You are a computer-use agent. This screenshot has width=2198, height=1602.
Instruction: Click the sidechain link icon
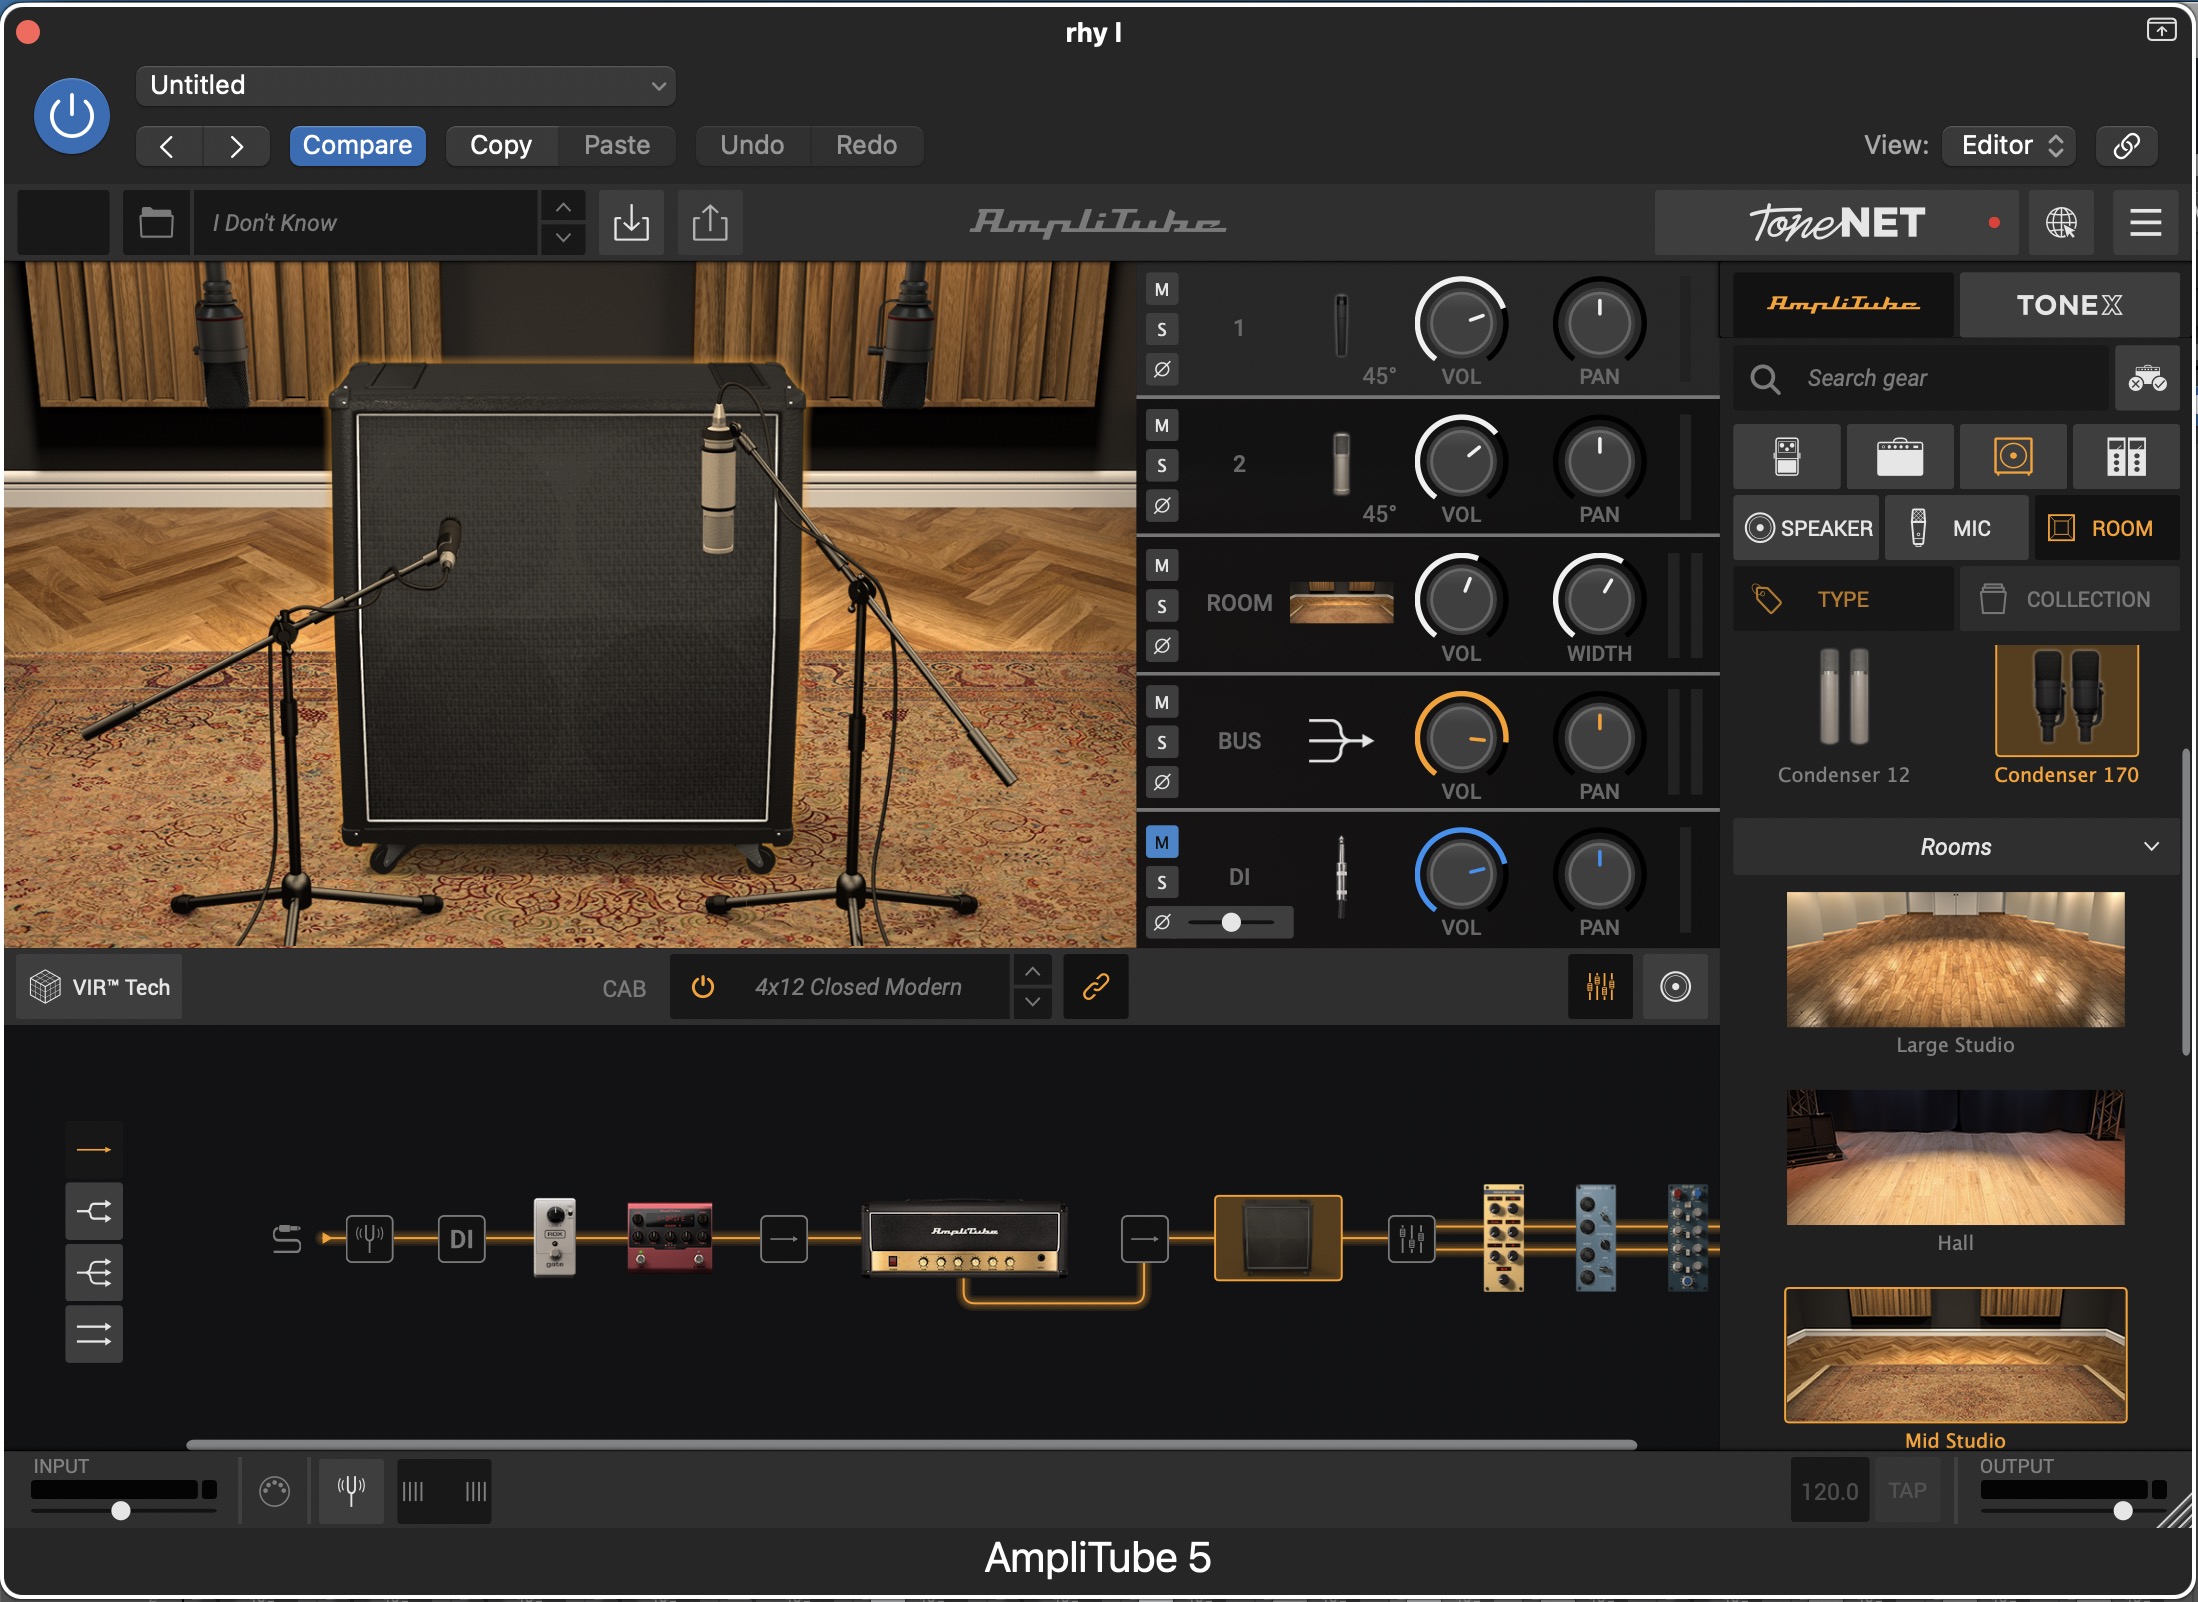2126,146
